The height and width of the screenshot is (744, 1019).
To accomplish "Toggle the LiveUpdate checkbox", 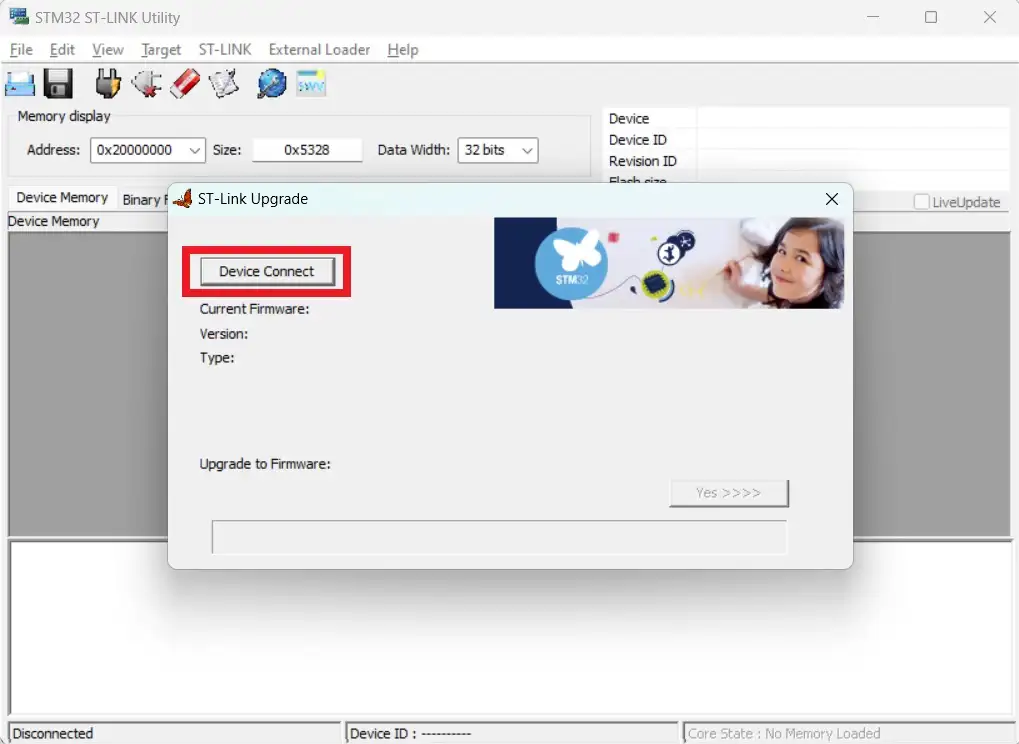I will 922,202.
